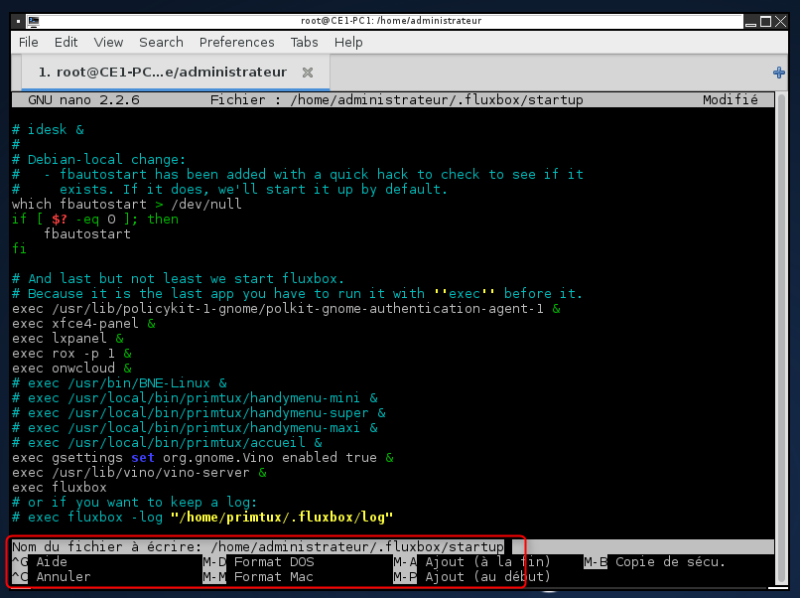This screenshot has width=800, height=598.
Task: Click the '^C Annuler' shortcut
Action: [x=52, y=577]
